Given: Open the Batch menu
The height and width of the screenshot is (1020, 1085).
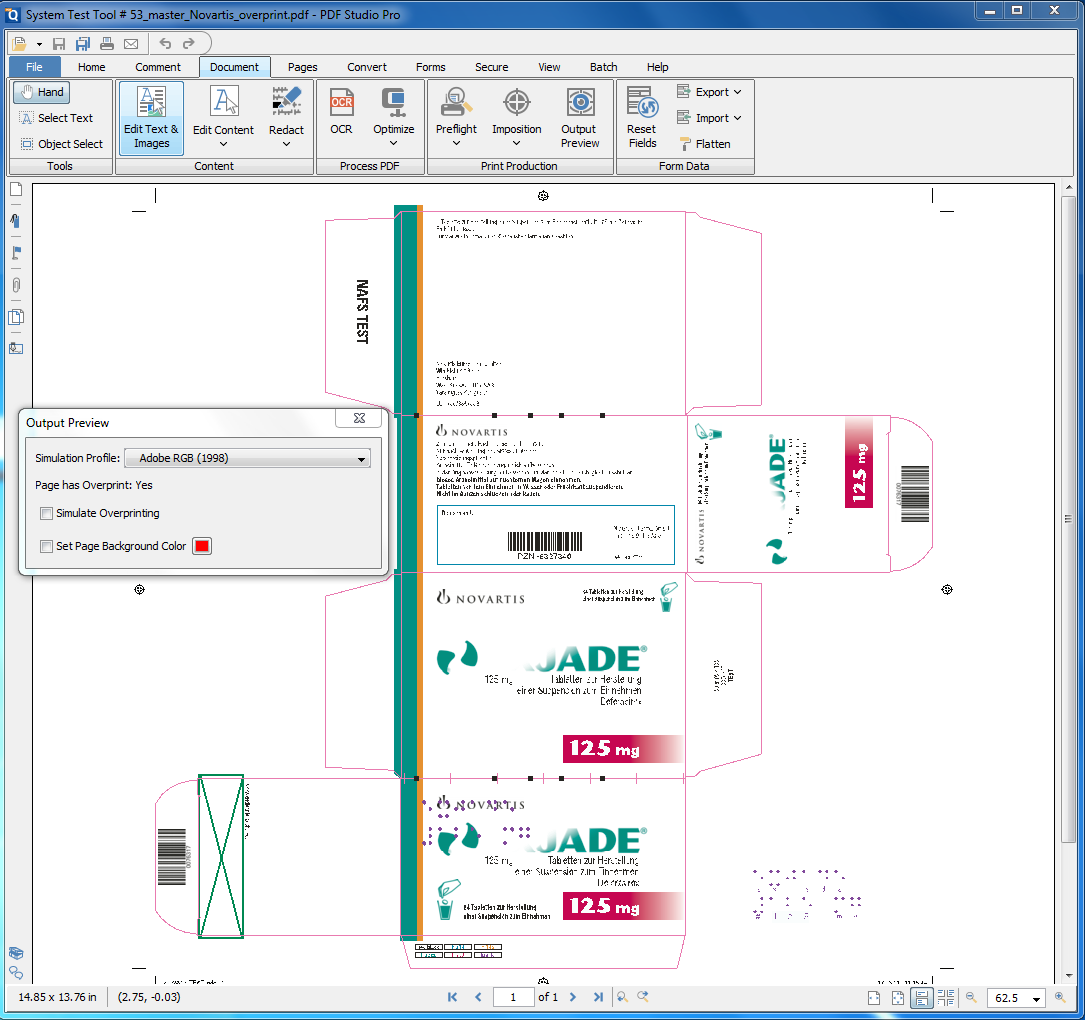Looking at the screenshot, I should tap(603, 67).
